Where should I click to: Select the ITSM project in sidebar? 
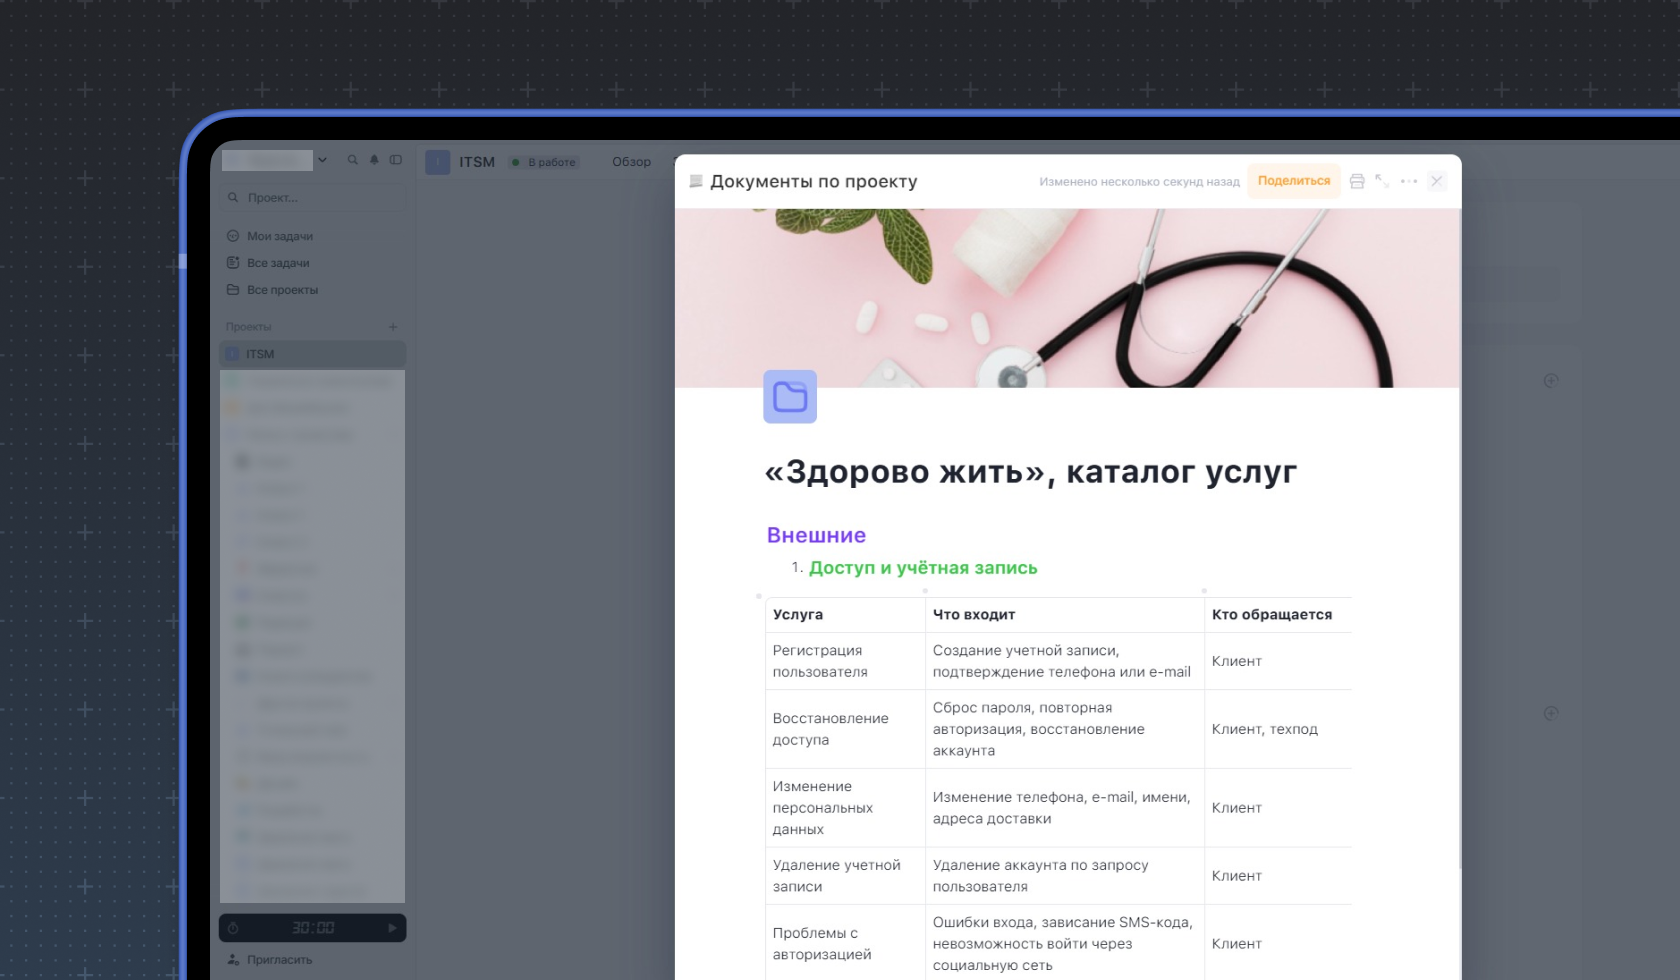coord(313,354)
